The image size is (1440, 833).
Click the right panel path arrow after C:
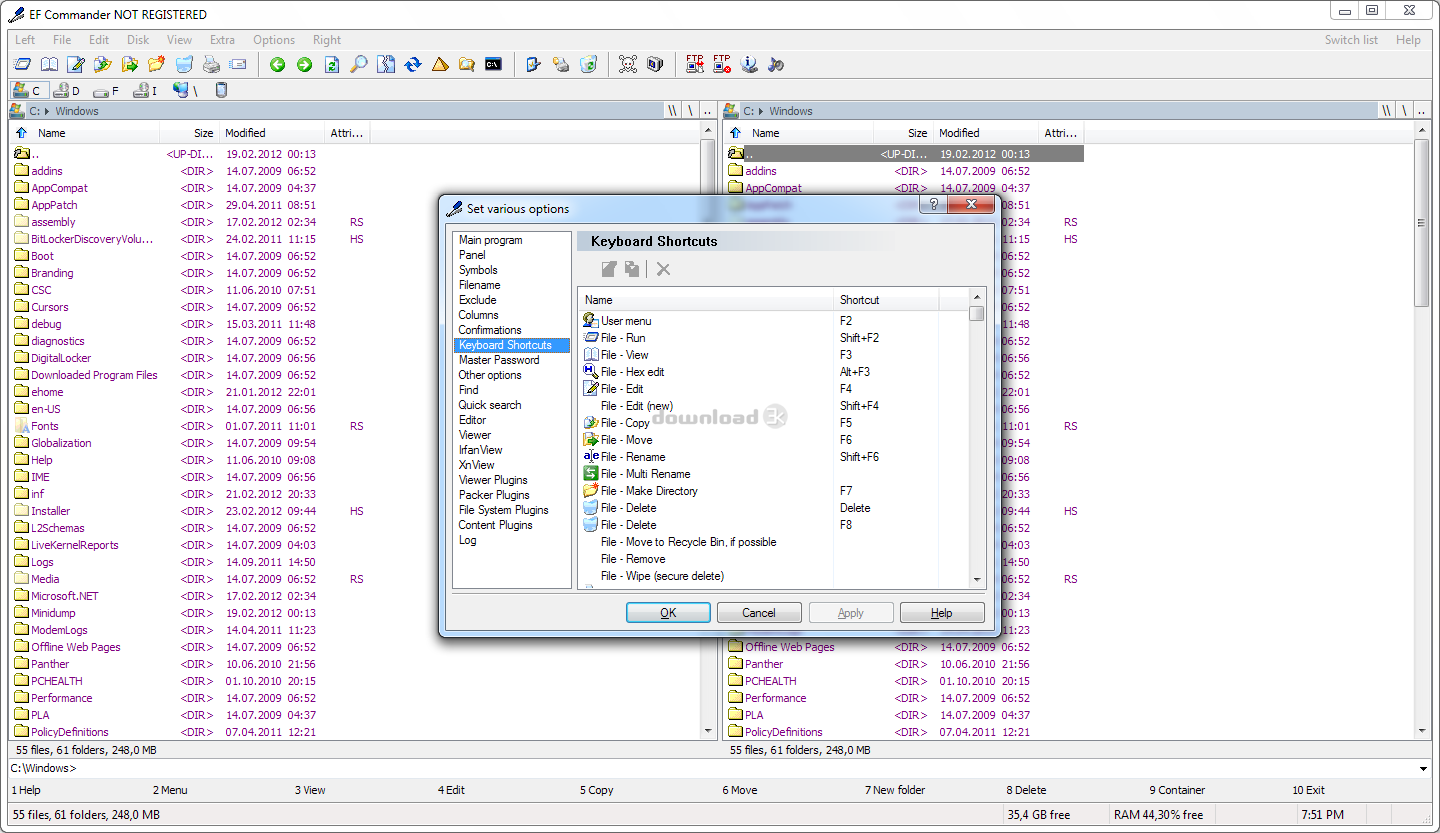tap(761, 111)
